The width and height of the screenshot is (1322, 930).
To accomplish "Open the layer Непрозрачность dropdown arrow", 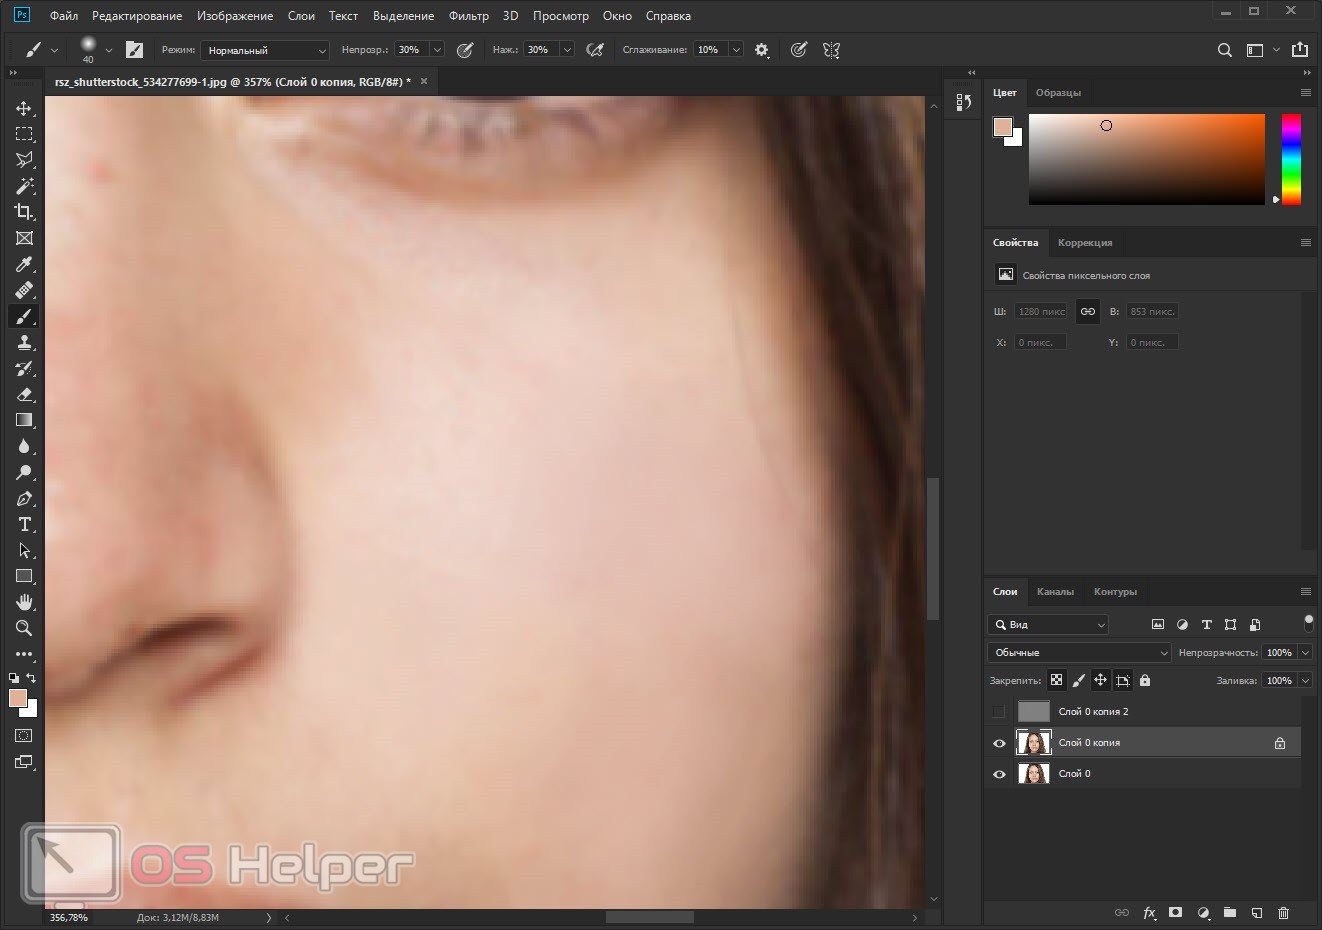I will coord(1305,652).
